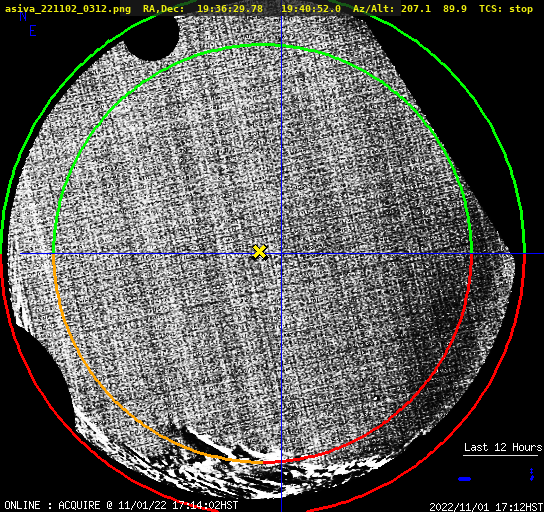Click the blue E east compass label

pyautogui.click(x=33, y=31)
